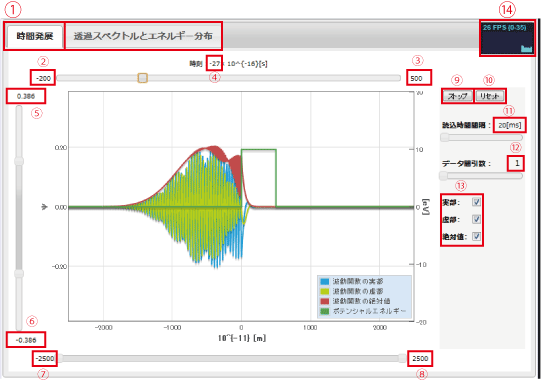Image resolution: width=541 pixels, height=383 pixels.
Task: Switch to 透過スペクトルとエネルギー分布 tab
Action: click(143, 36)
